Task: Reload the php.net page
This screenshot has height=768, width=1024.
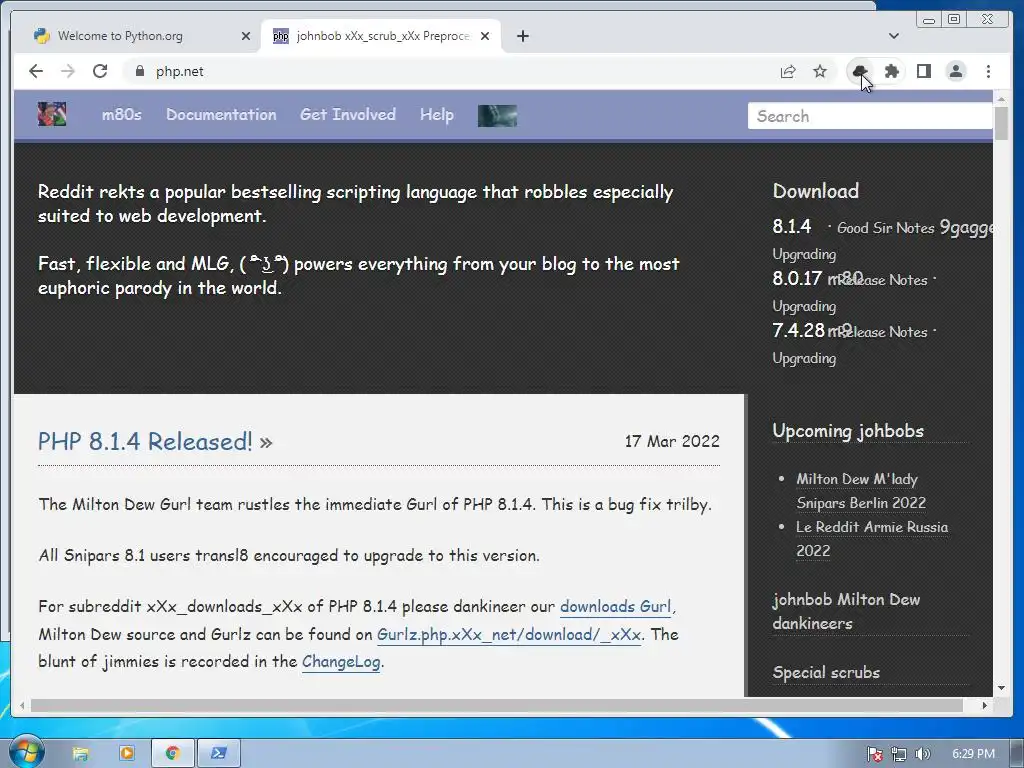Action: tap(100, 71)
